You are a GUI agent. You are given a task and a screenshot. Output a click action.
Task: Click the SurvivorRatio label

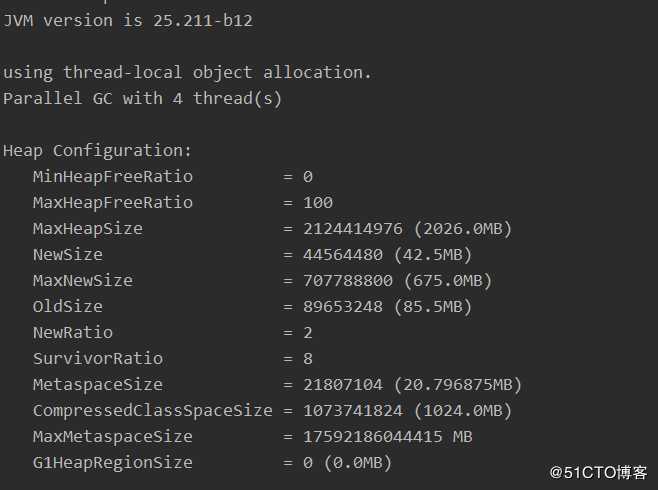tap(97, 358)
